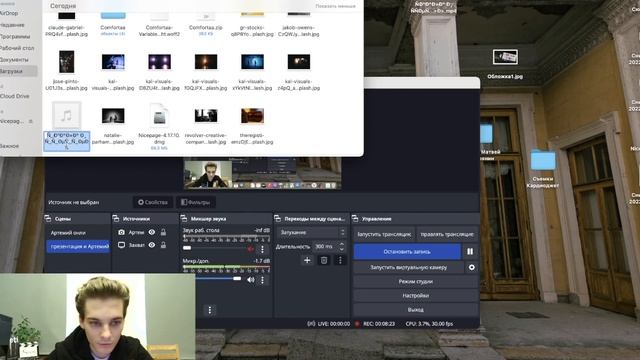Screen dimensions: 640x360
Task: Open the audio mixer panel menu dots
Action: [210, 310]
